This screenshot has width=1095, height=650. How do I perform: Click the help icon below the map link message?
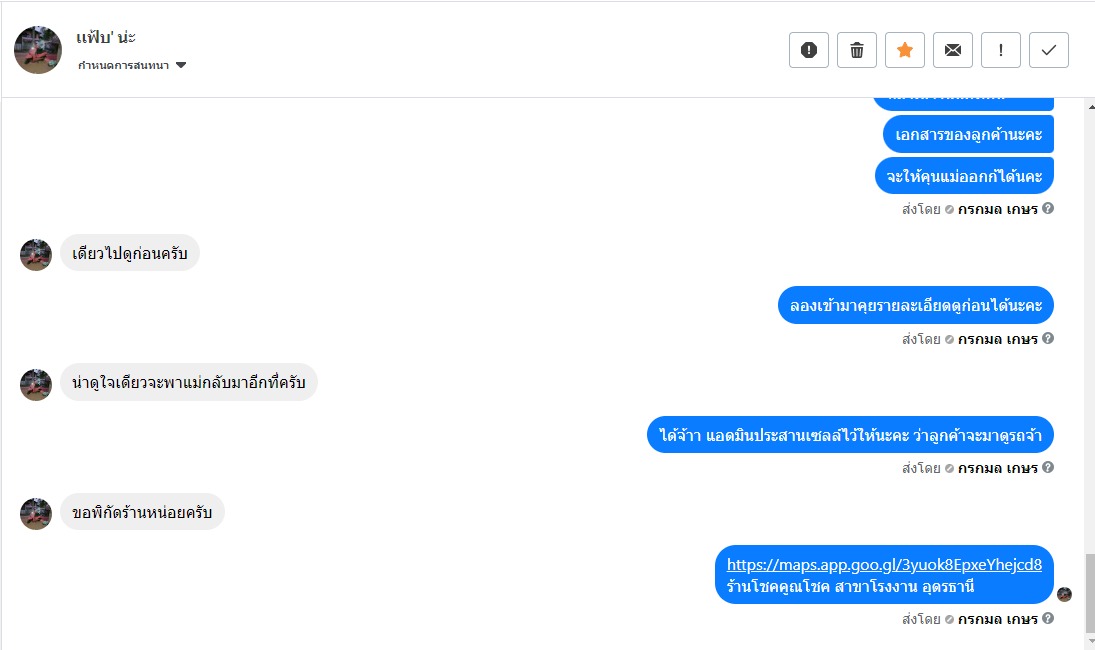coord(1048,618)
